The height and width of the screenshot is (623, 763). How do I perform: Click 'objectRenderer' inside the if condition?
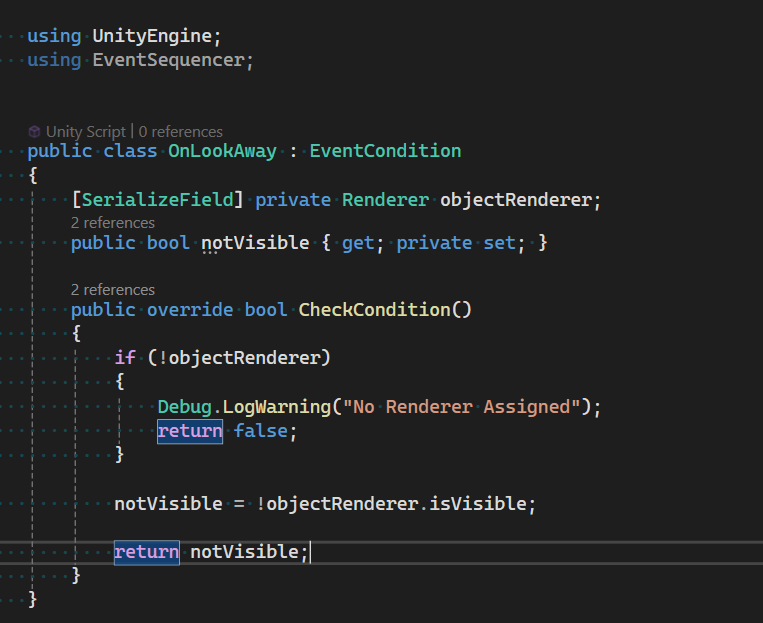point(244,358)
